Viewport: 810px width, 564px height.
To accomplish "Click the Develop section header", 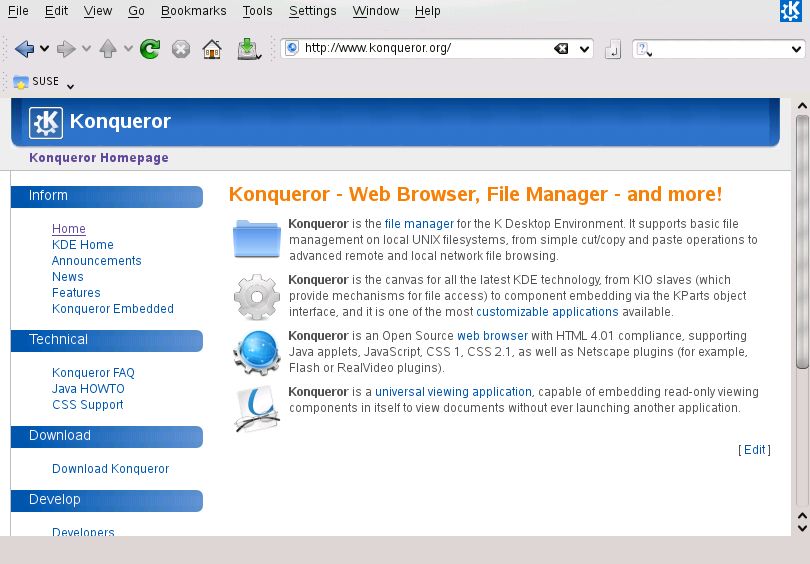I will [106, 500].
